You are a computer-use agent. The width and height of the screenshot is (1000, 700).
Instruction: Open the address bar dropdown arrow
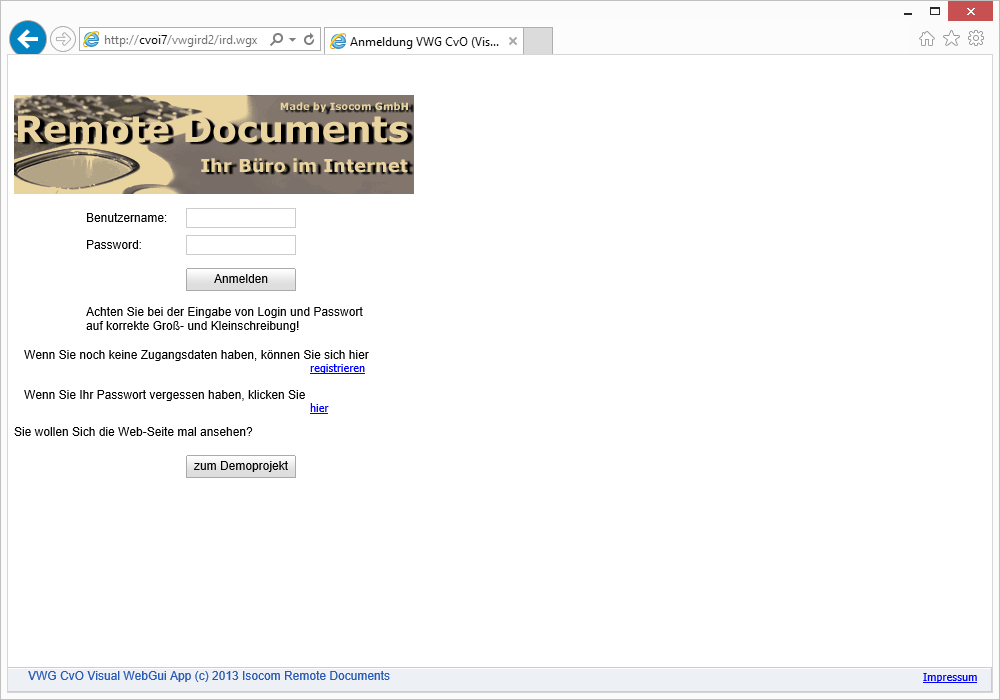pos(292,40)
